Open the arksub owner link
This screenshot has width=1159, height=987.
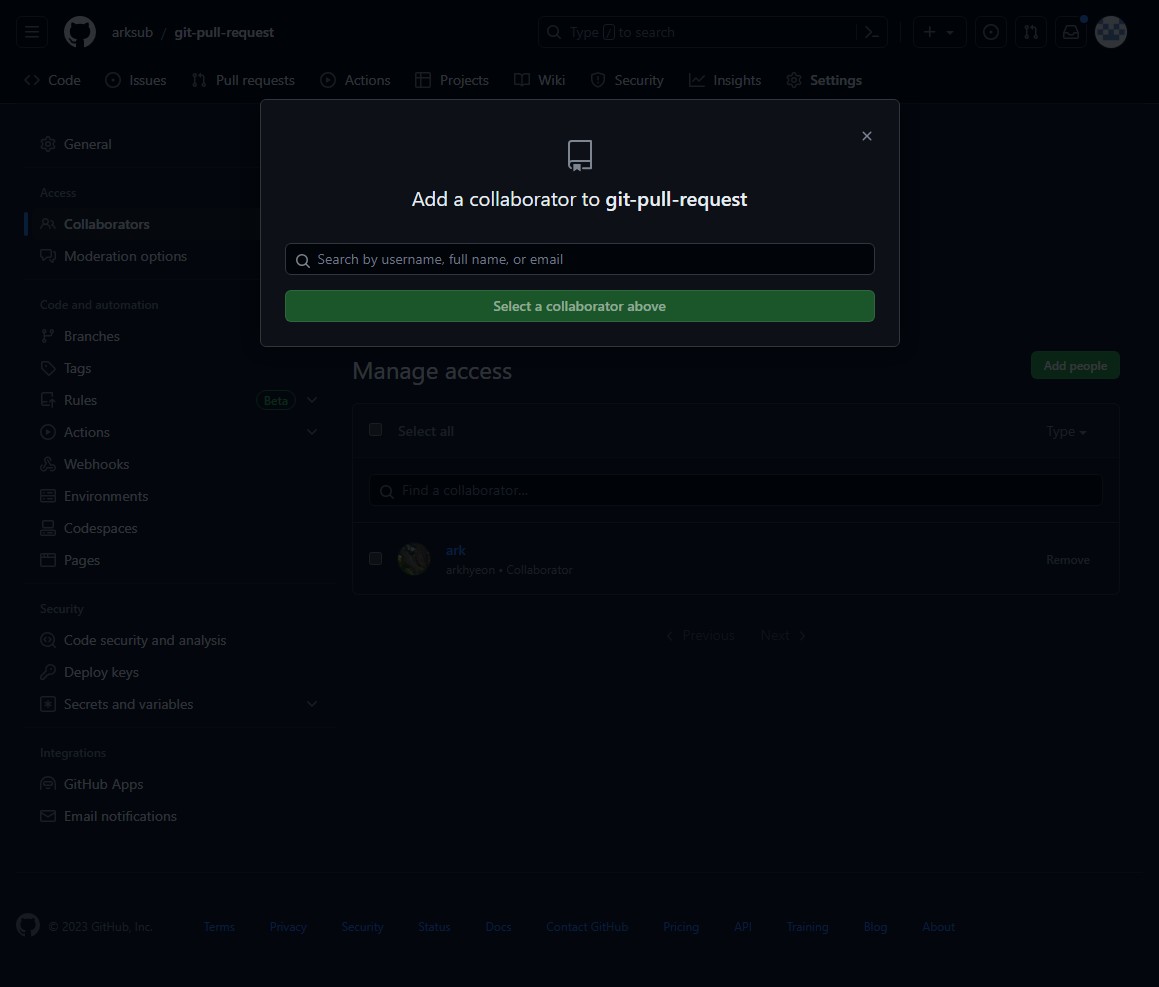tap(132, 32)
